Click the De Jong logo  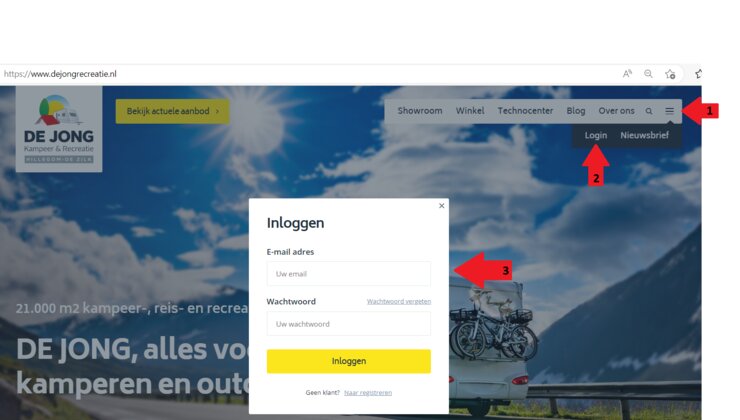pos(59,129)
